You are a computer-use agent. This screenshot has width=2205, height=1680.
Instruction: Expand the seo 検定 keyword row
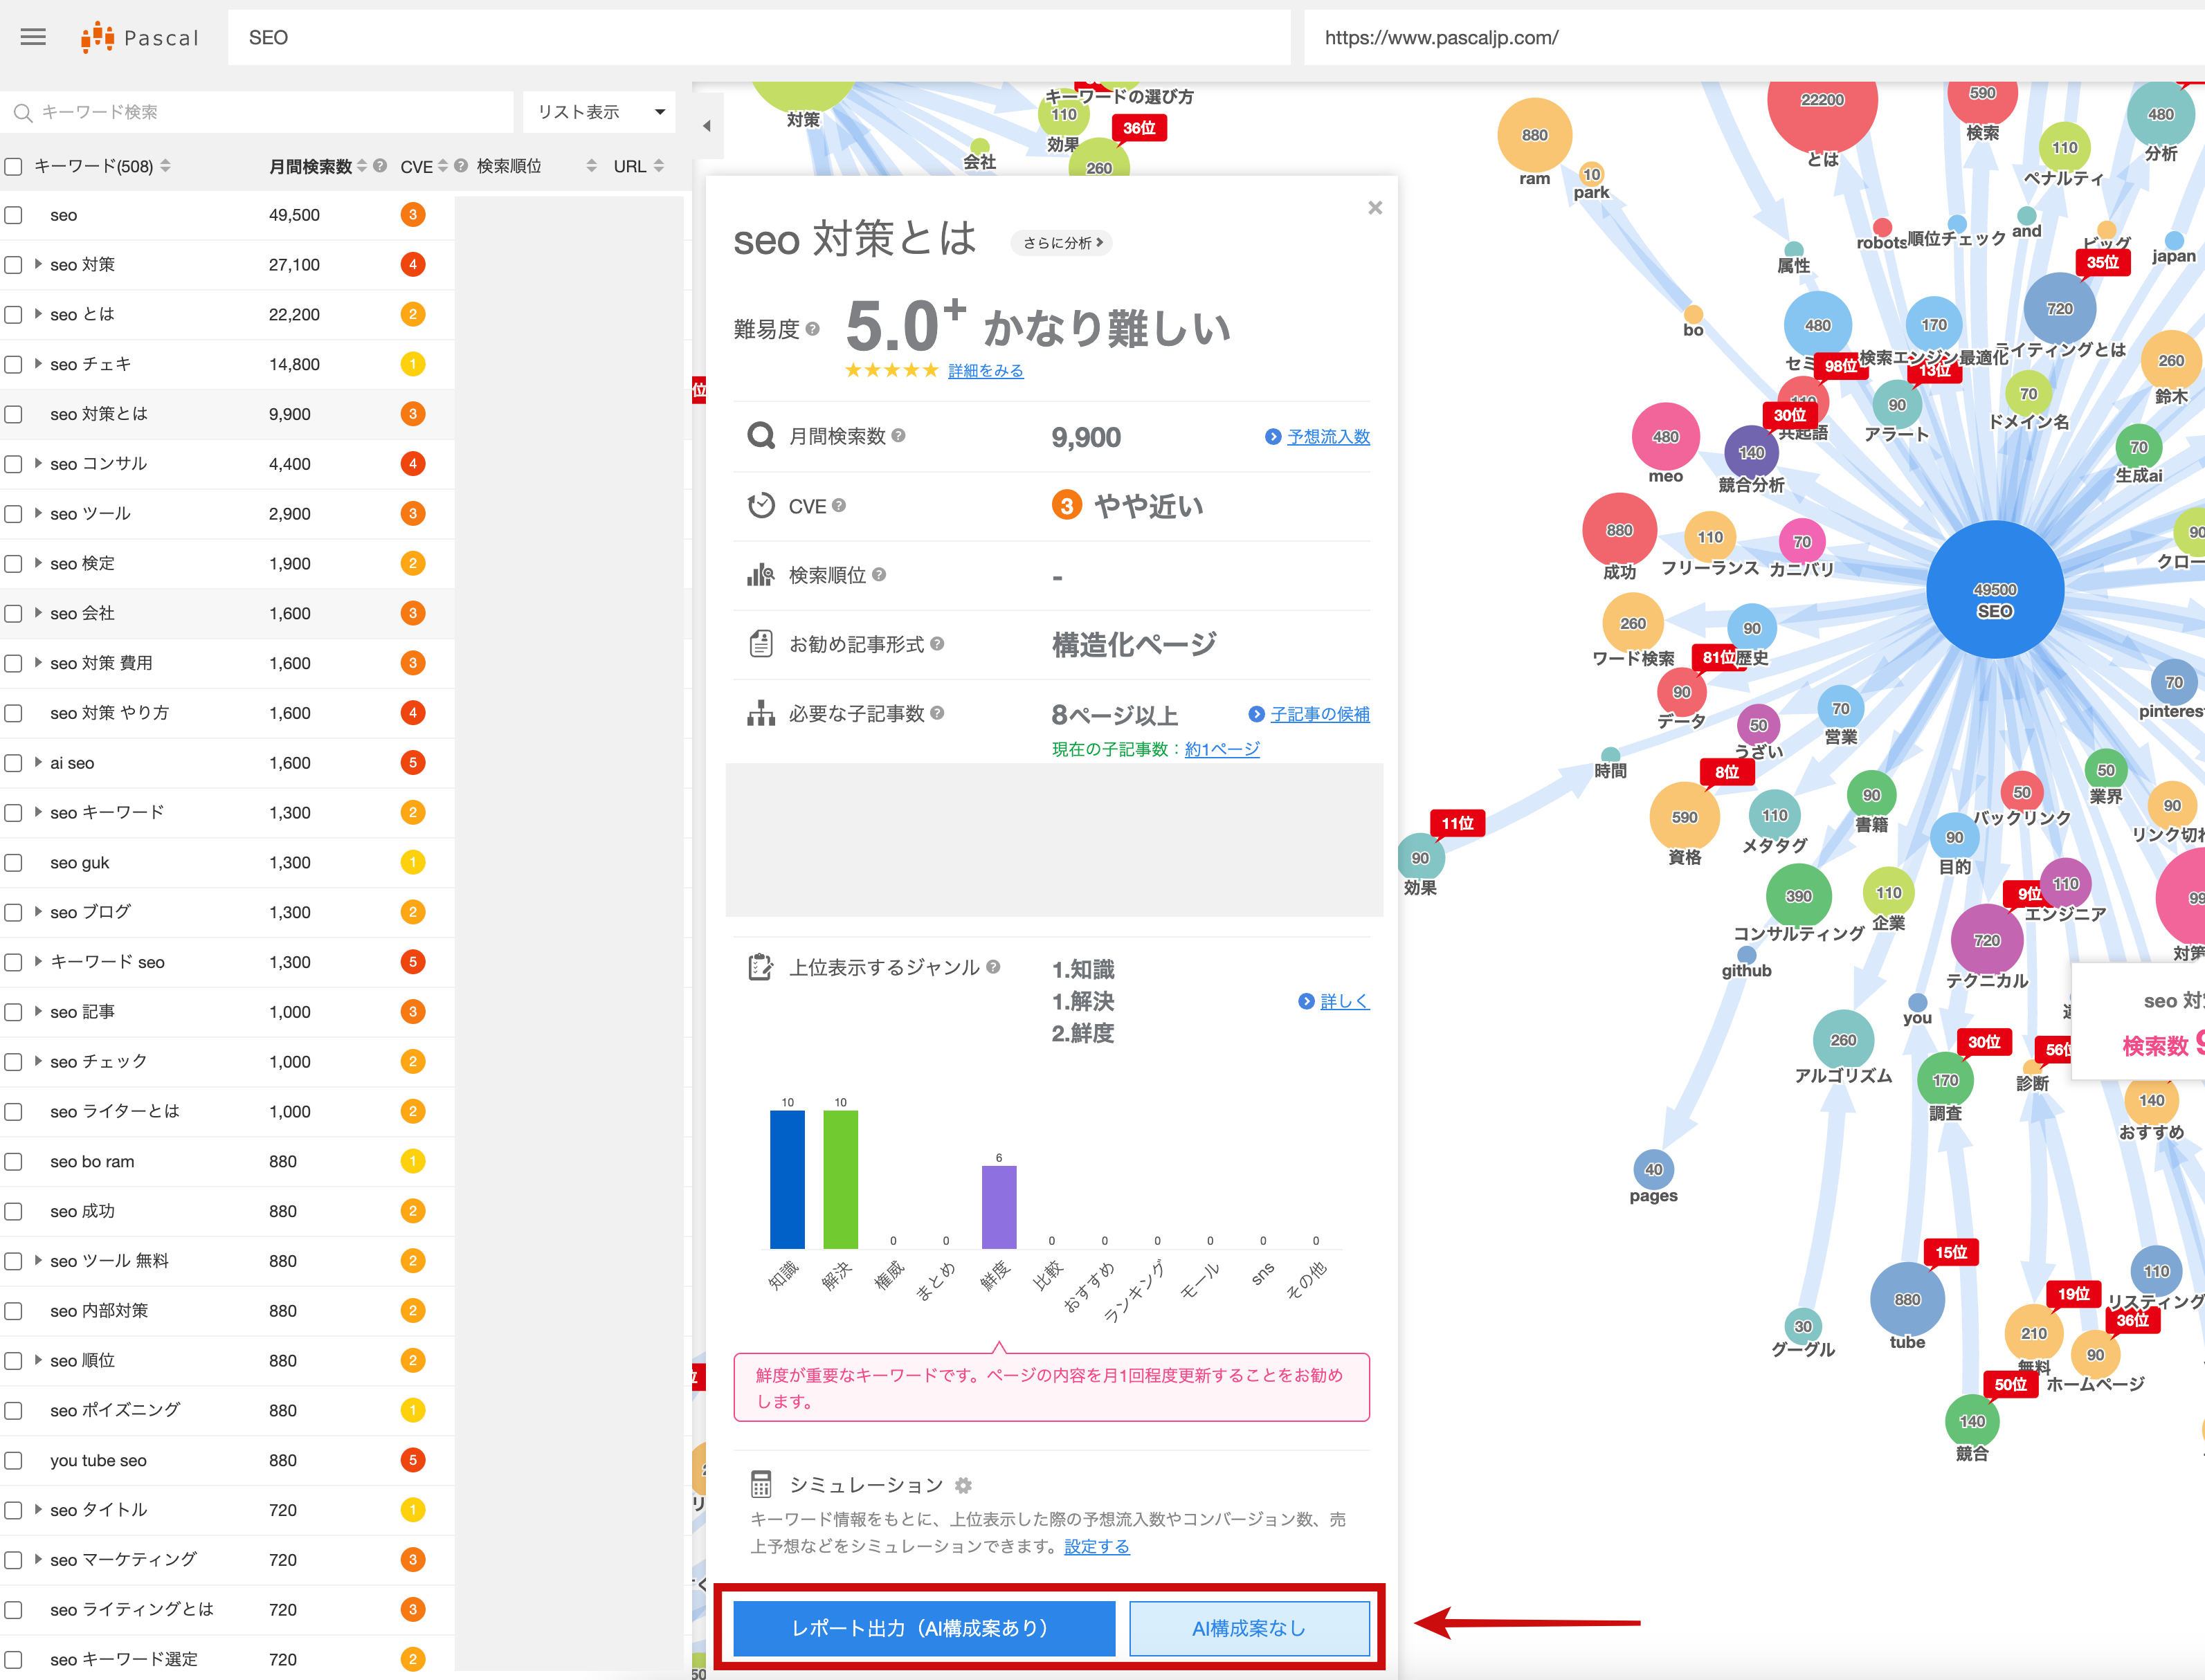click(x=38, y=563)
